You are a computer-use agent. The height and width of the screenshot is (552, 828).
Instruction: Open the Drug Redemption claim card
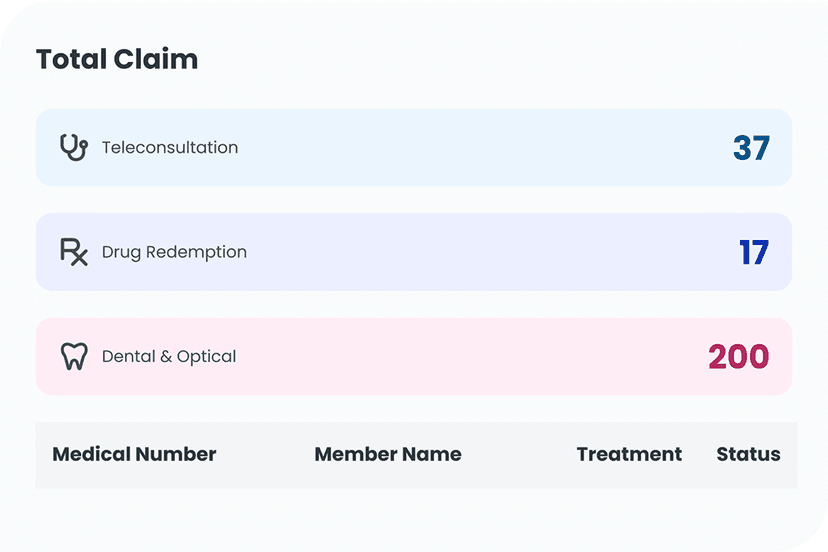(x=413, y=252)
